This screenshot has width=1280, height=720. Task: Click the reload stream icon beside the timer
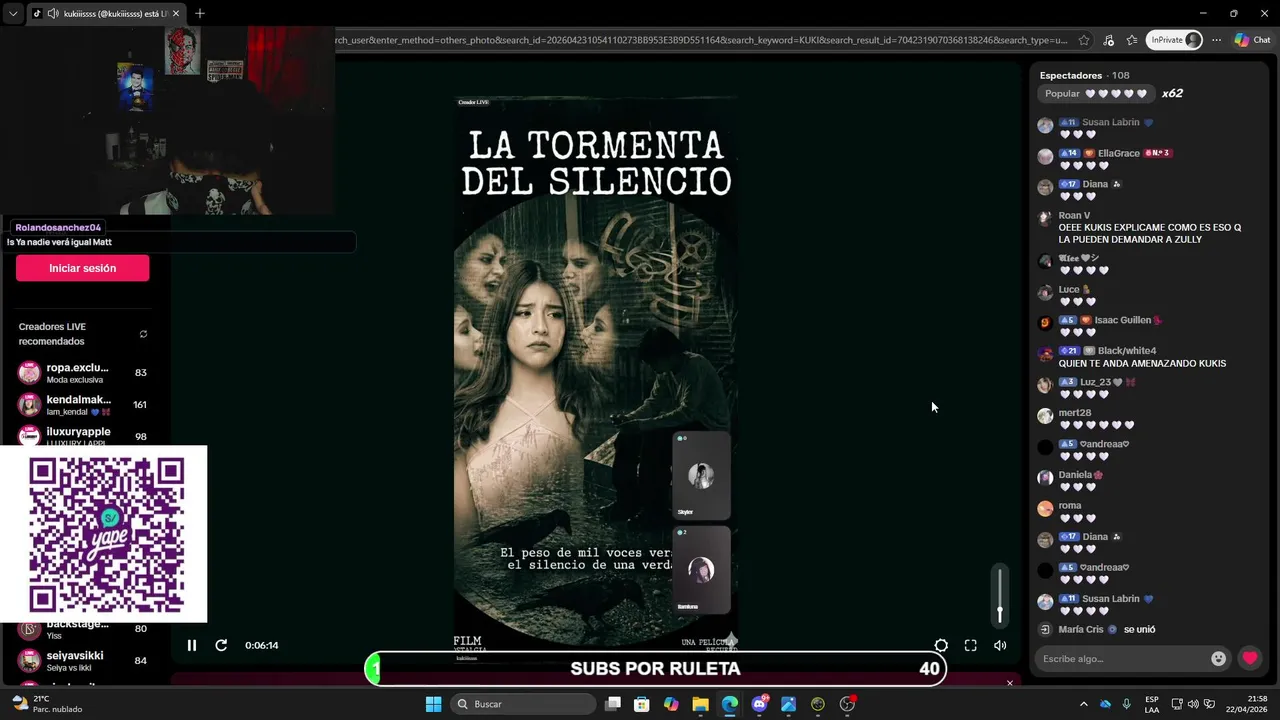coord(221,645)
